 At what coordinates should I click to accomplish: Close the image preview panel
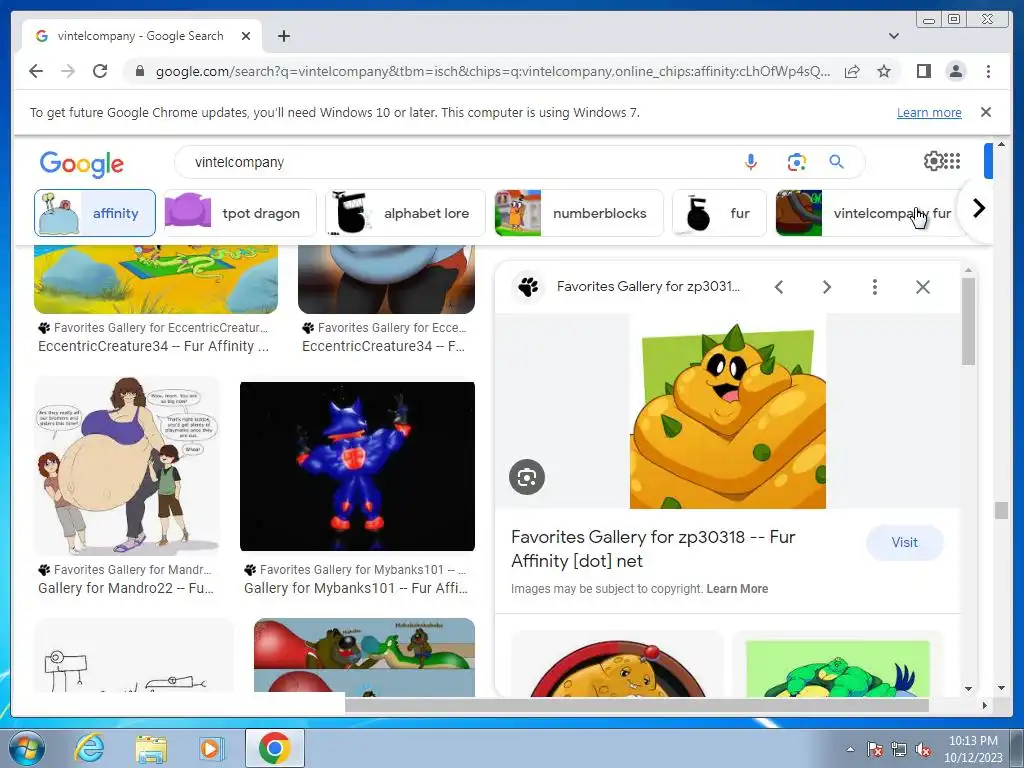(x=922, y=287)
